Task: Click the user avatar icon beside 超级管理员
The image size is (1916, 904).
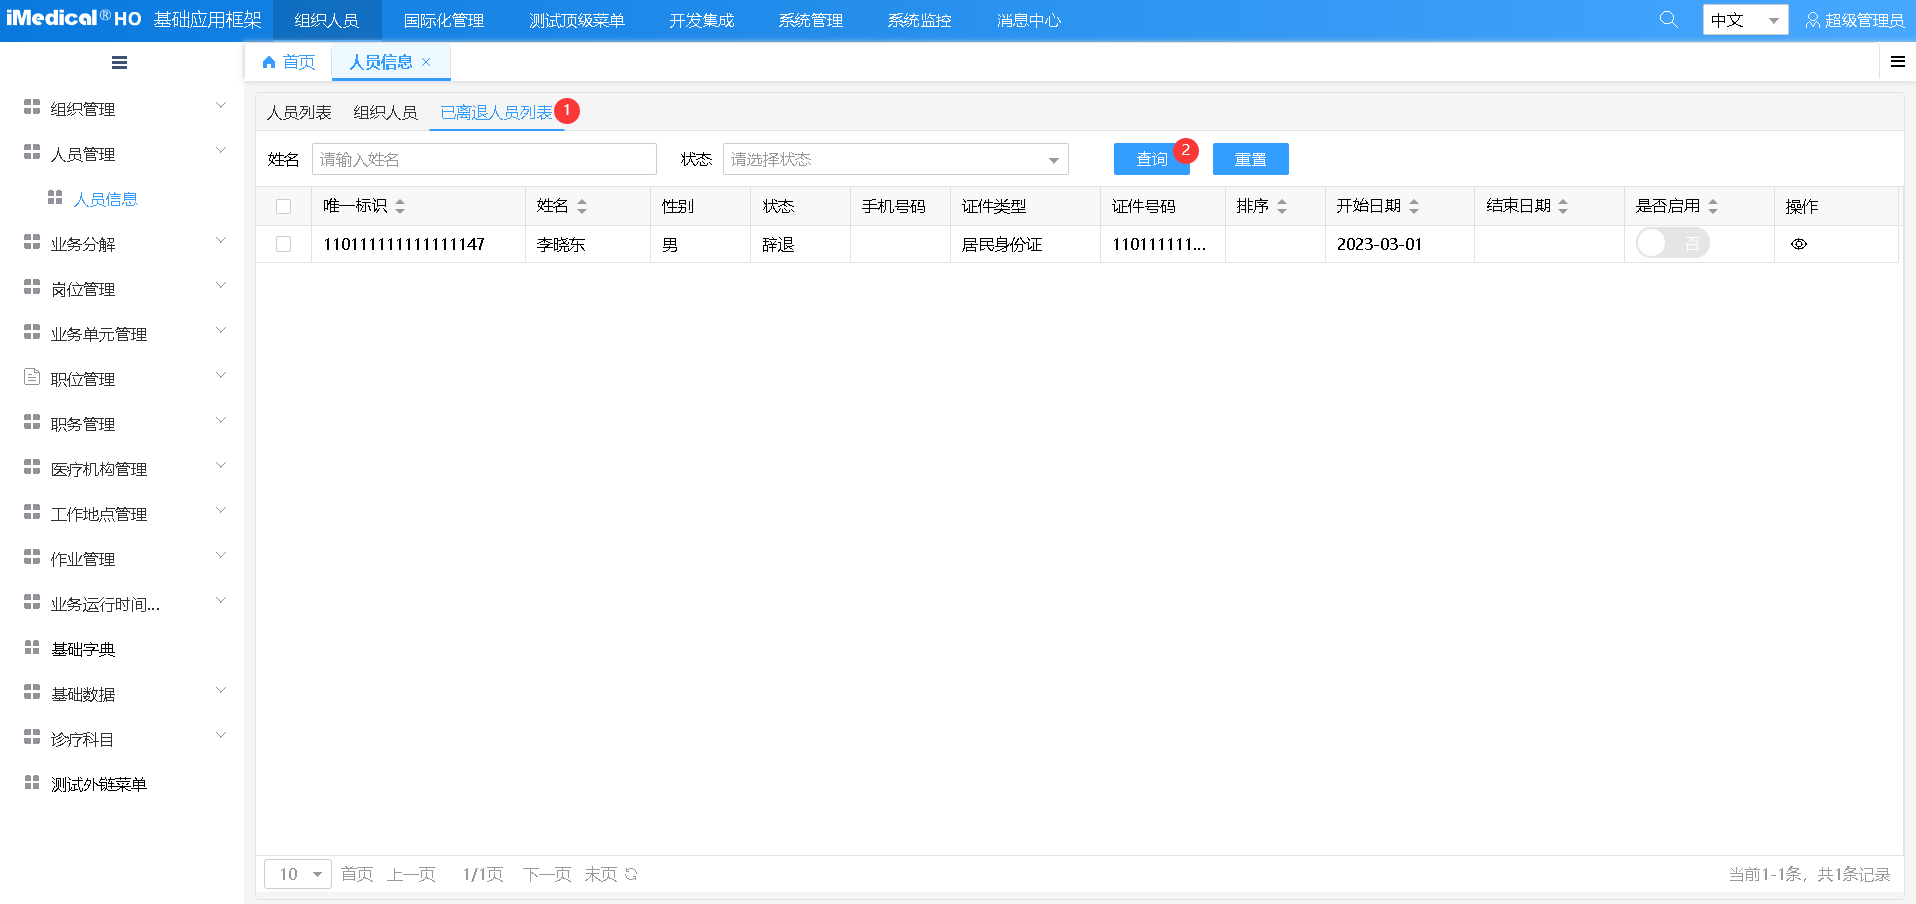Action: click(1813, 19)
